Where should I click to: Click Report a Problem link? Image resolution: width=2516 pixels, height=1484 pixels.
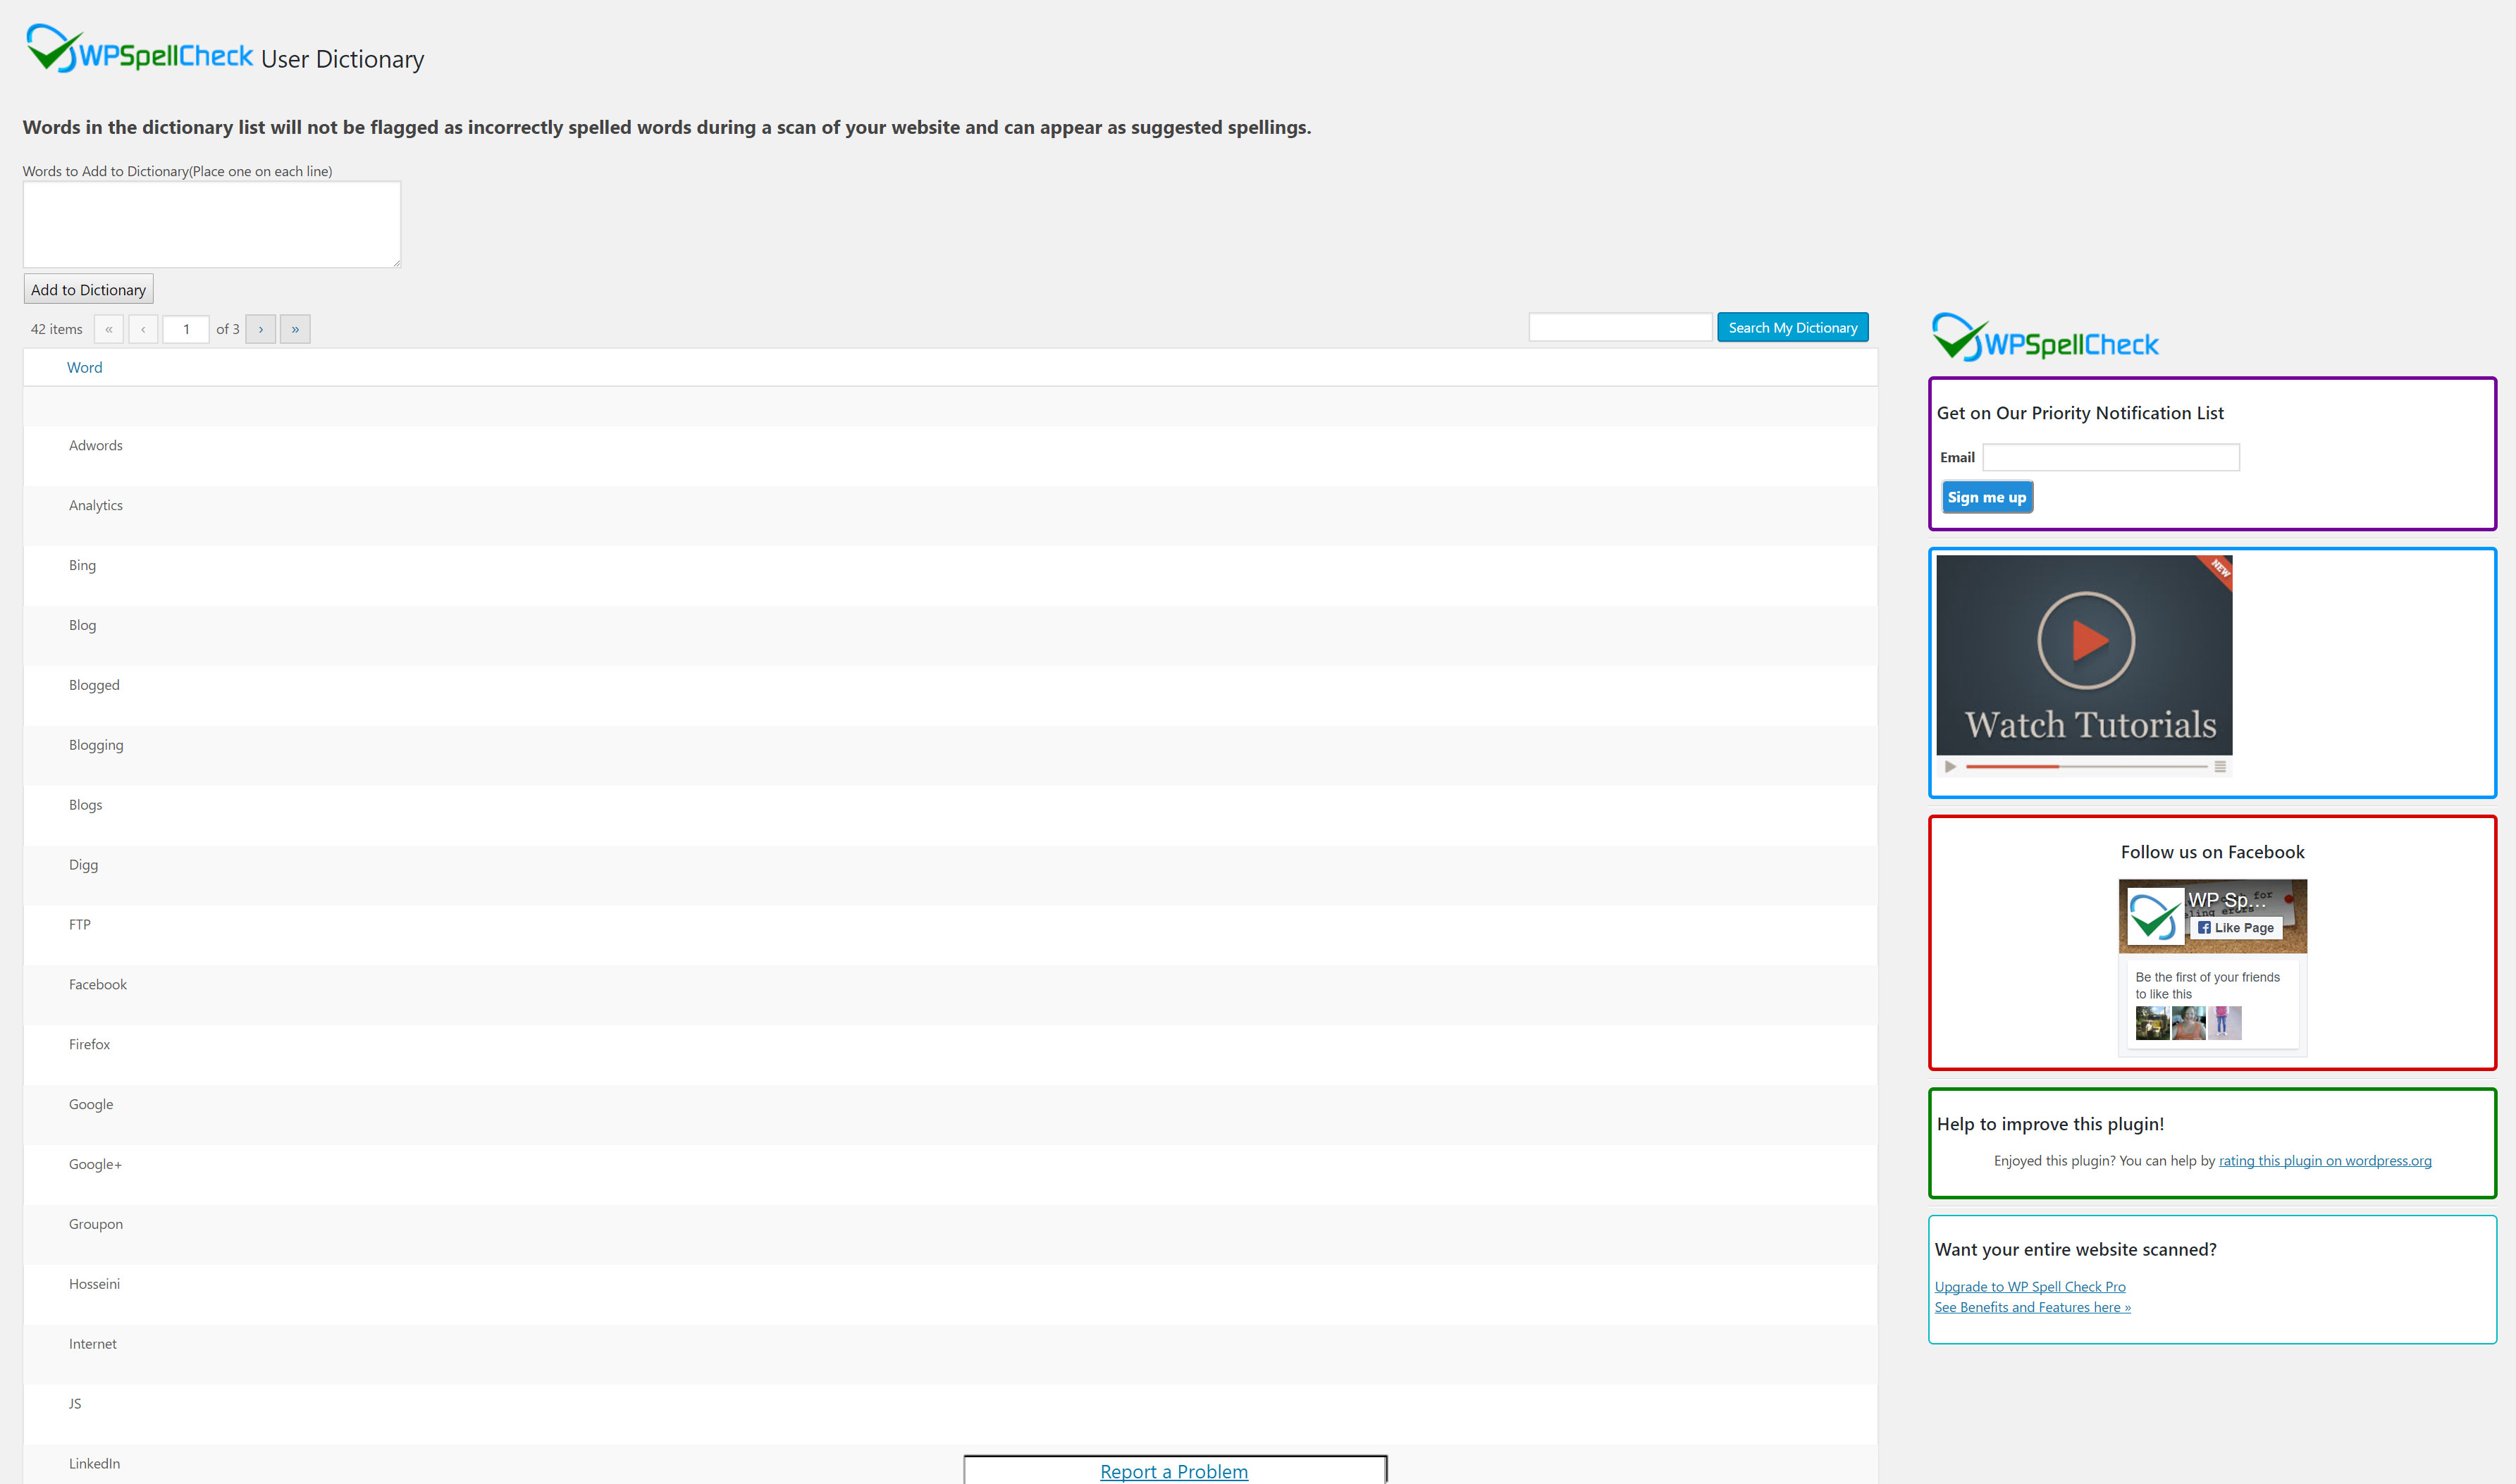coord(1173,1471)
